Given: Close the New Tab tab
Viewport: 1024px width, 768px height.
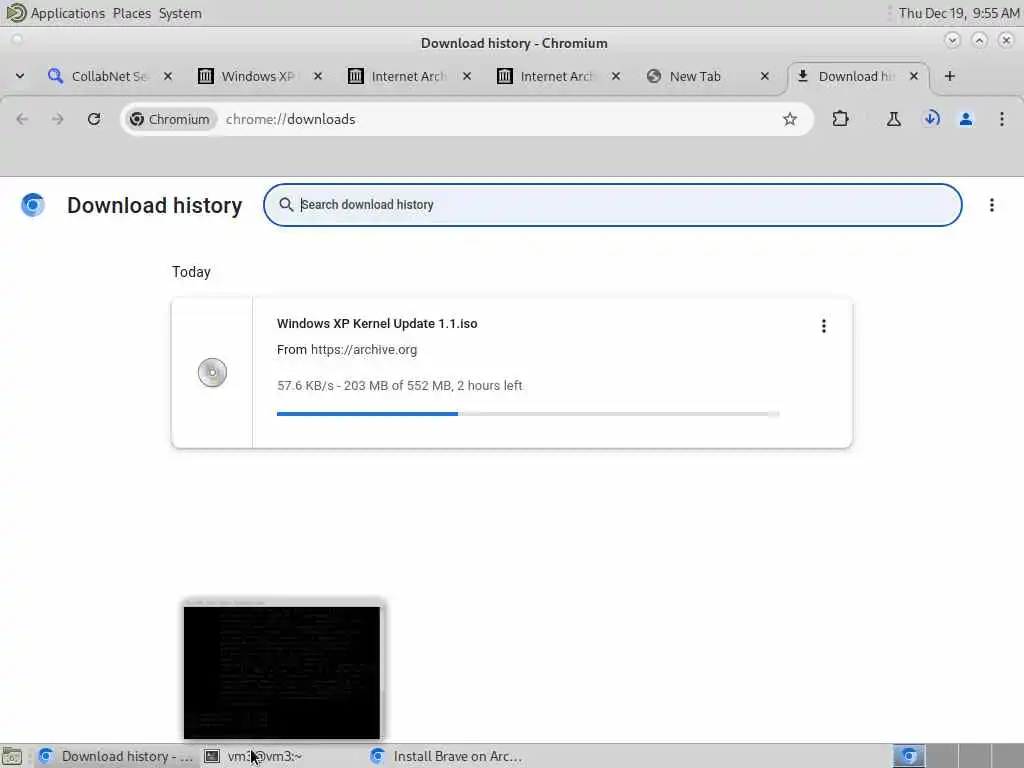Looking at the screenshot, I should click(765, 76).
